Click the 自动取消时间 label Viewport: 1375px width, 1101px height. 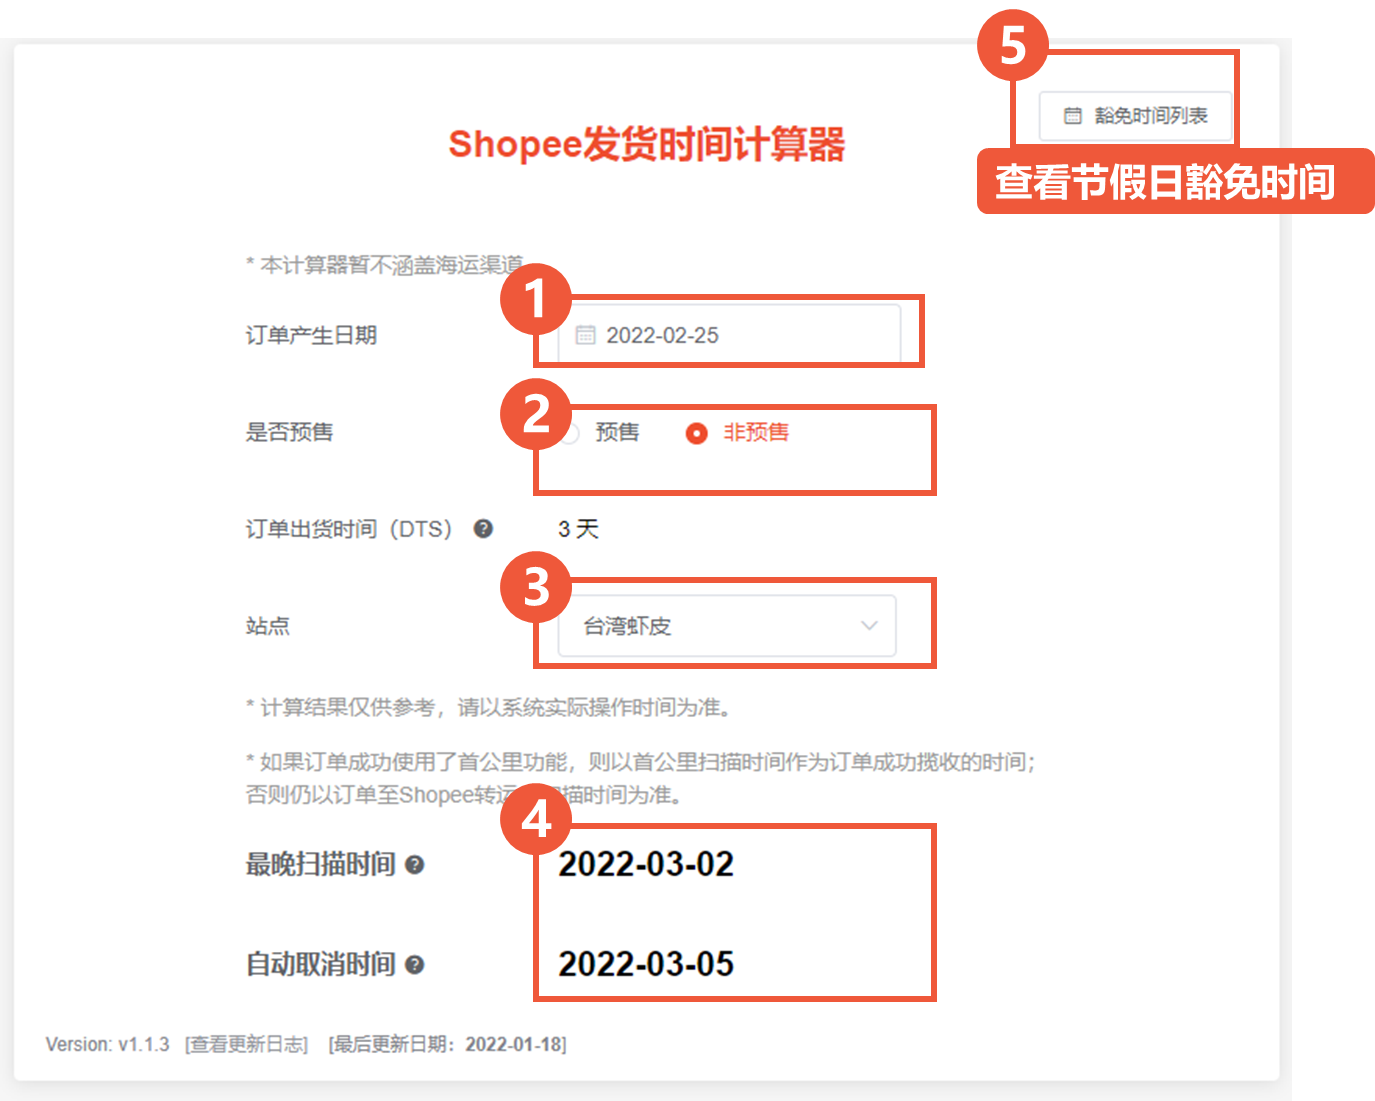pyautogui.click(x=321, y=964)
